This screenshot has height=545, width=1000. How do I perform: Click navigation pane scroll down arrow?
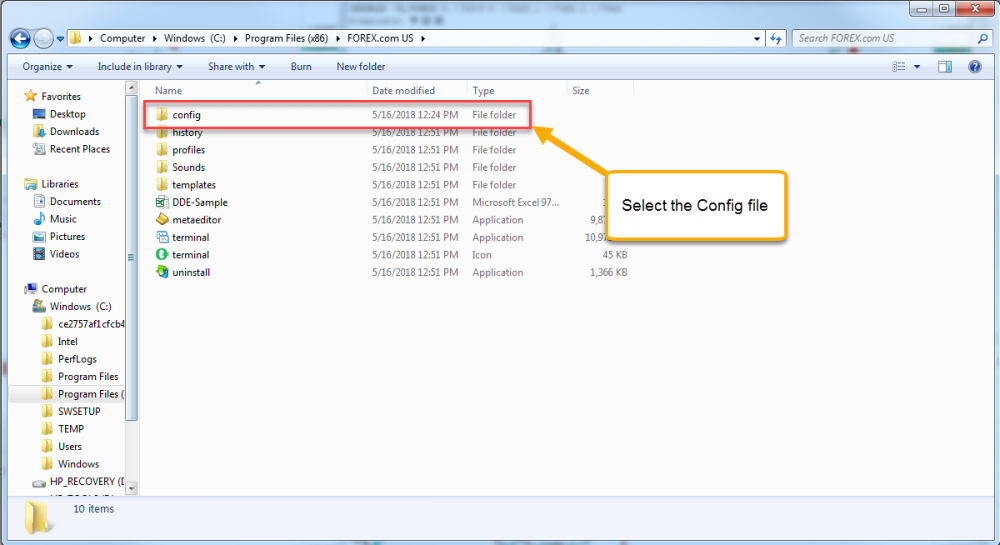[131, 489]
